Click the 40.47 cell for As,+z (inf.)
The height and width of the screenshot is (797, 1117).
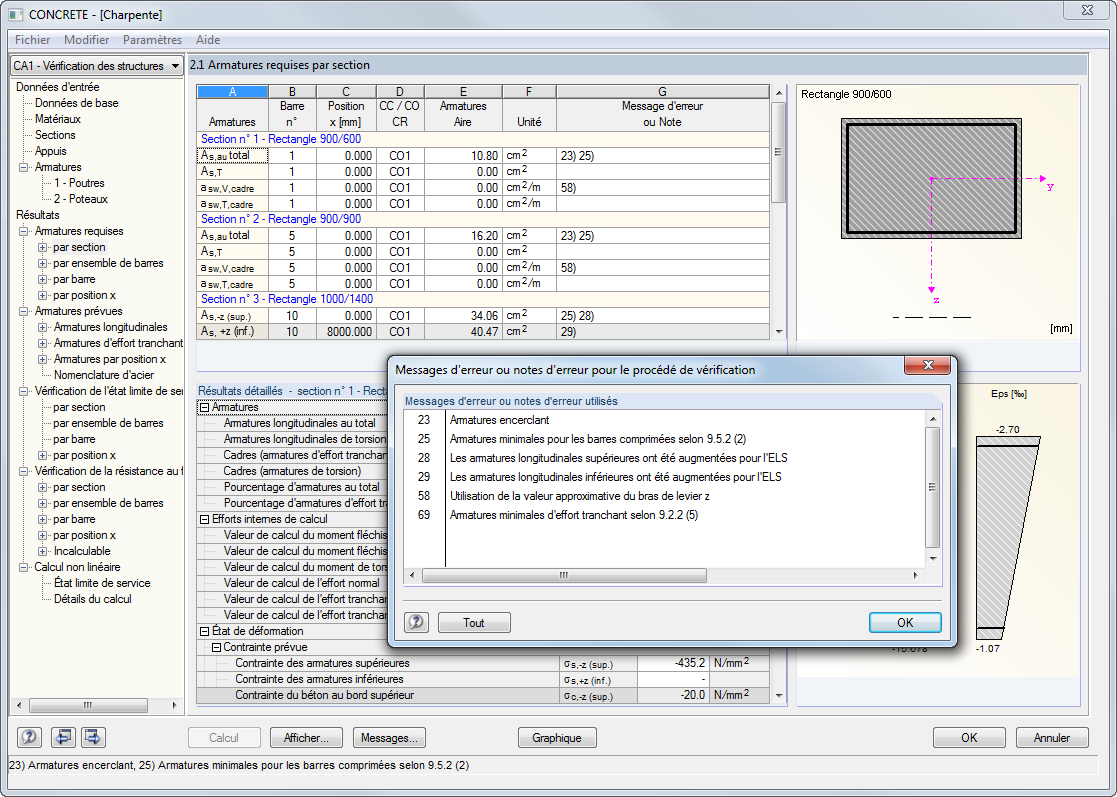pyautogui.click(x=463, y=332)
